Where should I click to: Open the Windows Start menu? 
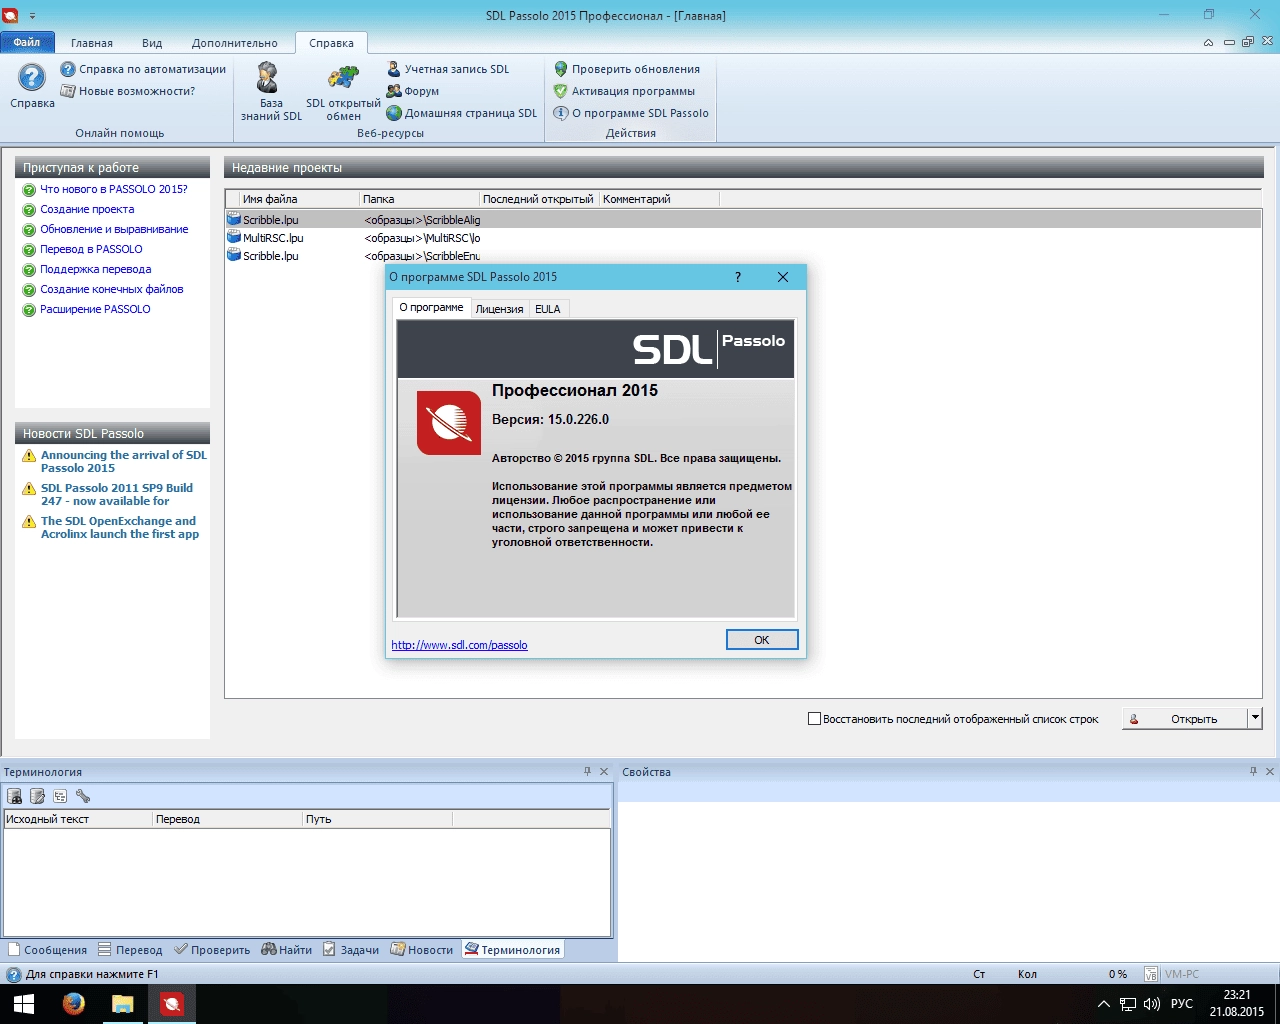pyautogui.click(x=24, y=1004)
